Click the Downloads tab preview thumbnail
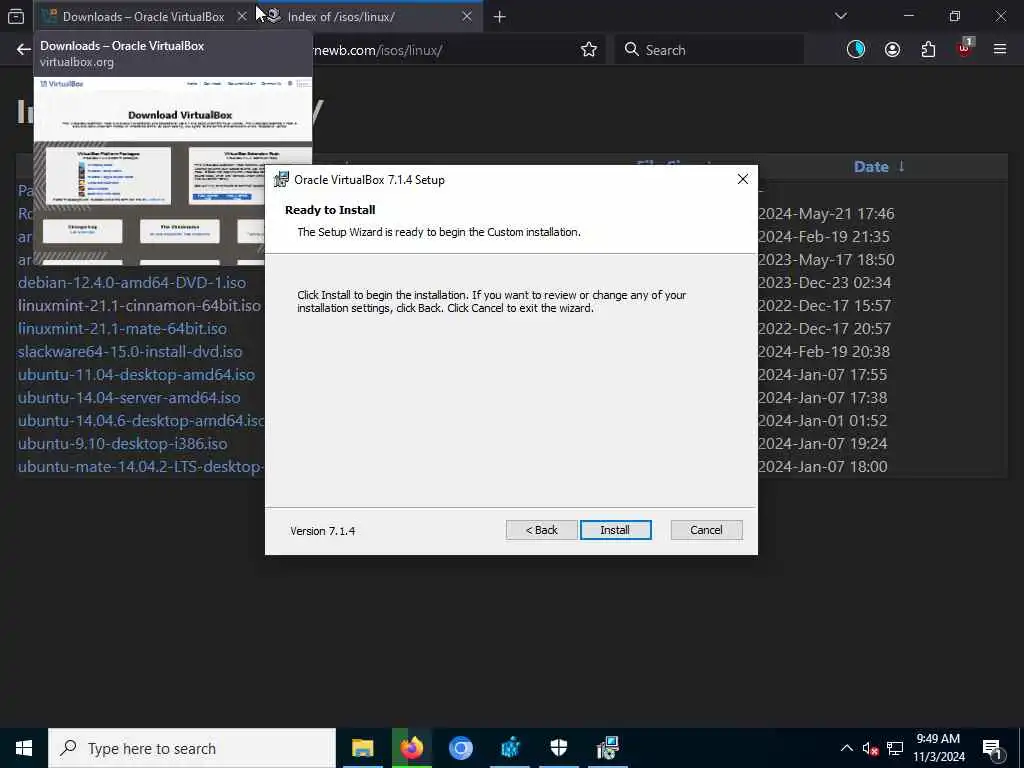This screenshot has width=1024, height=768. pos(173,170)
